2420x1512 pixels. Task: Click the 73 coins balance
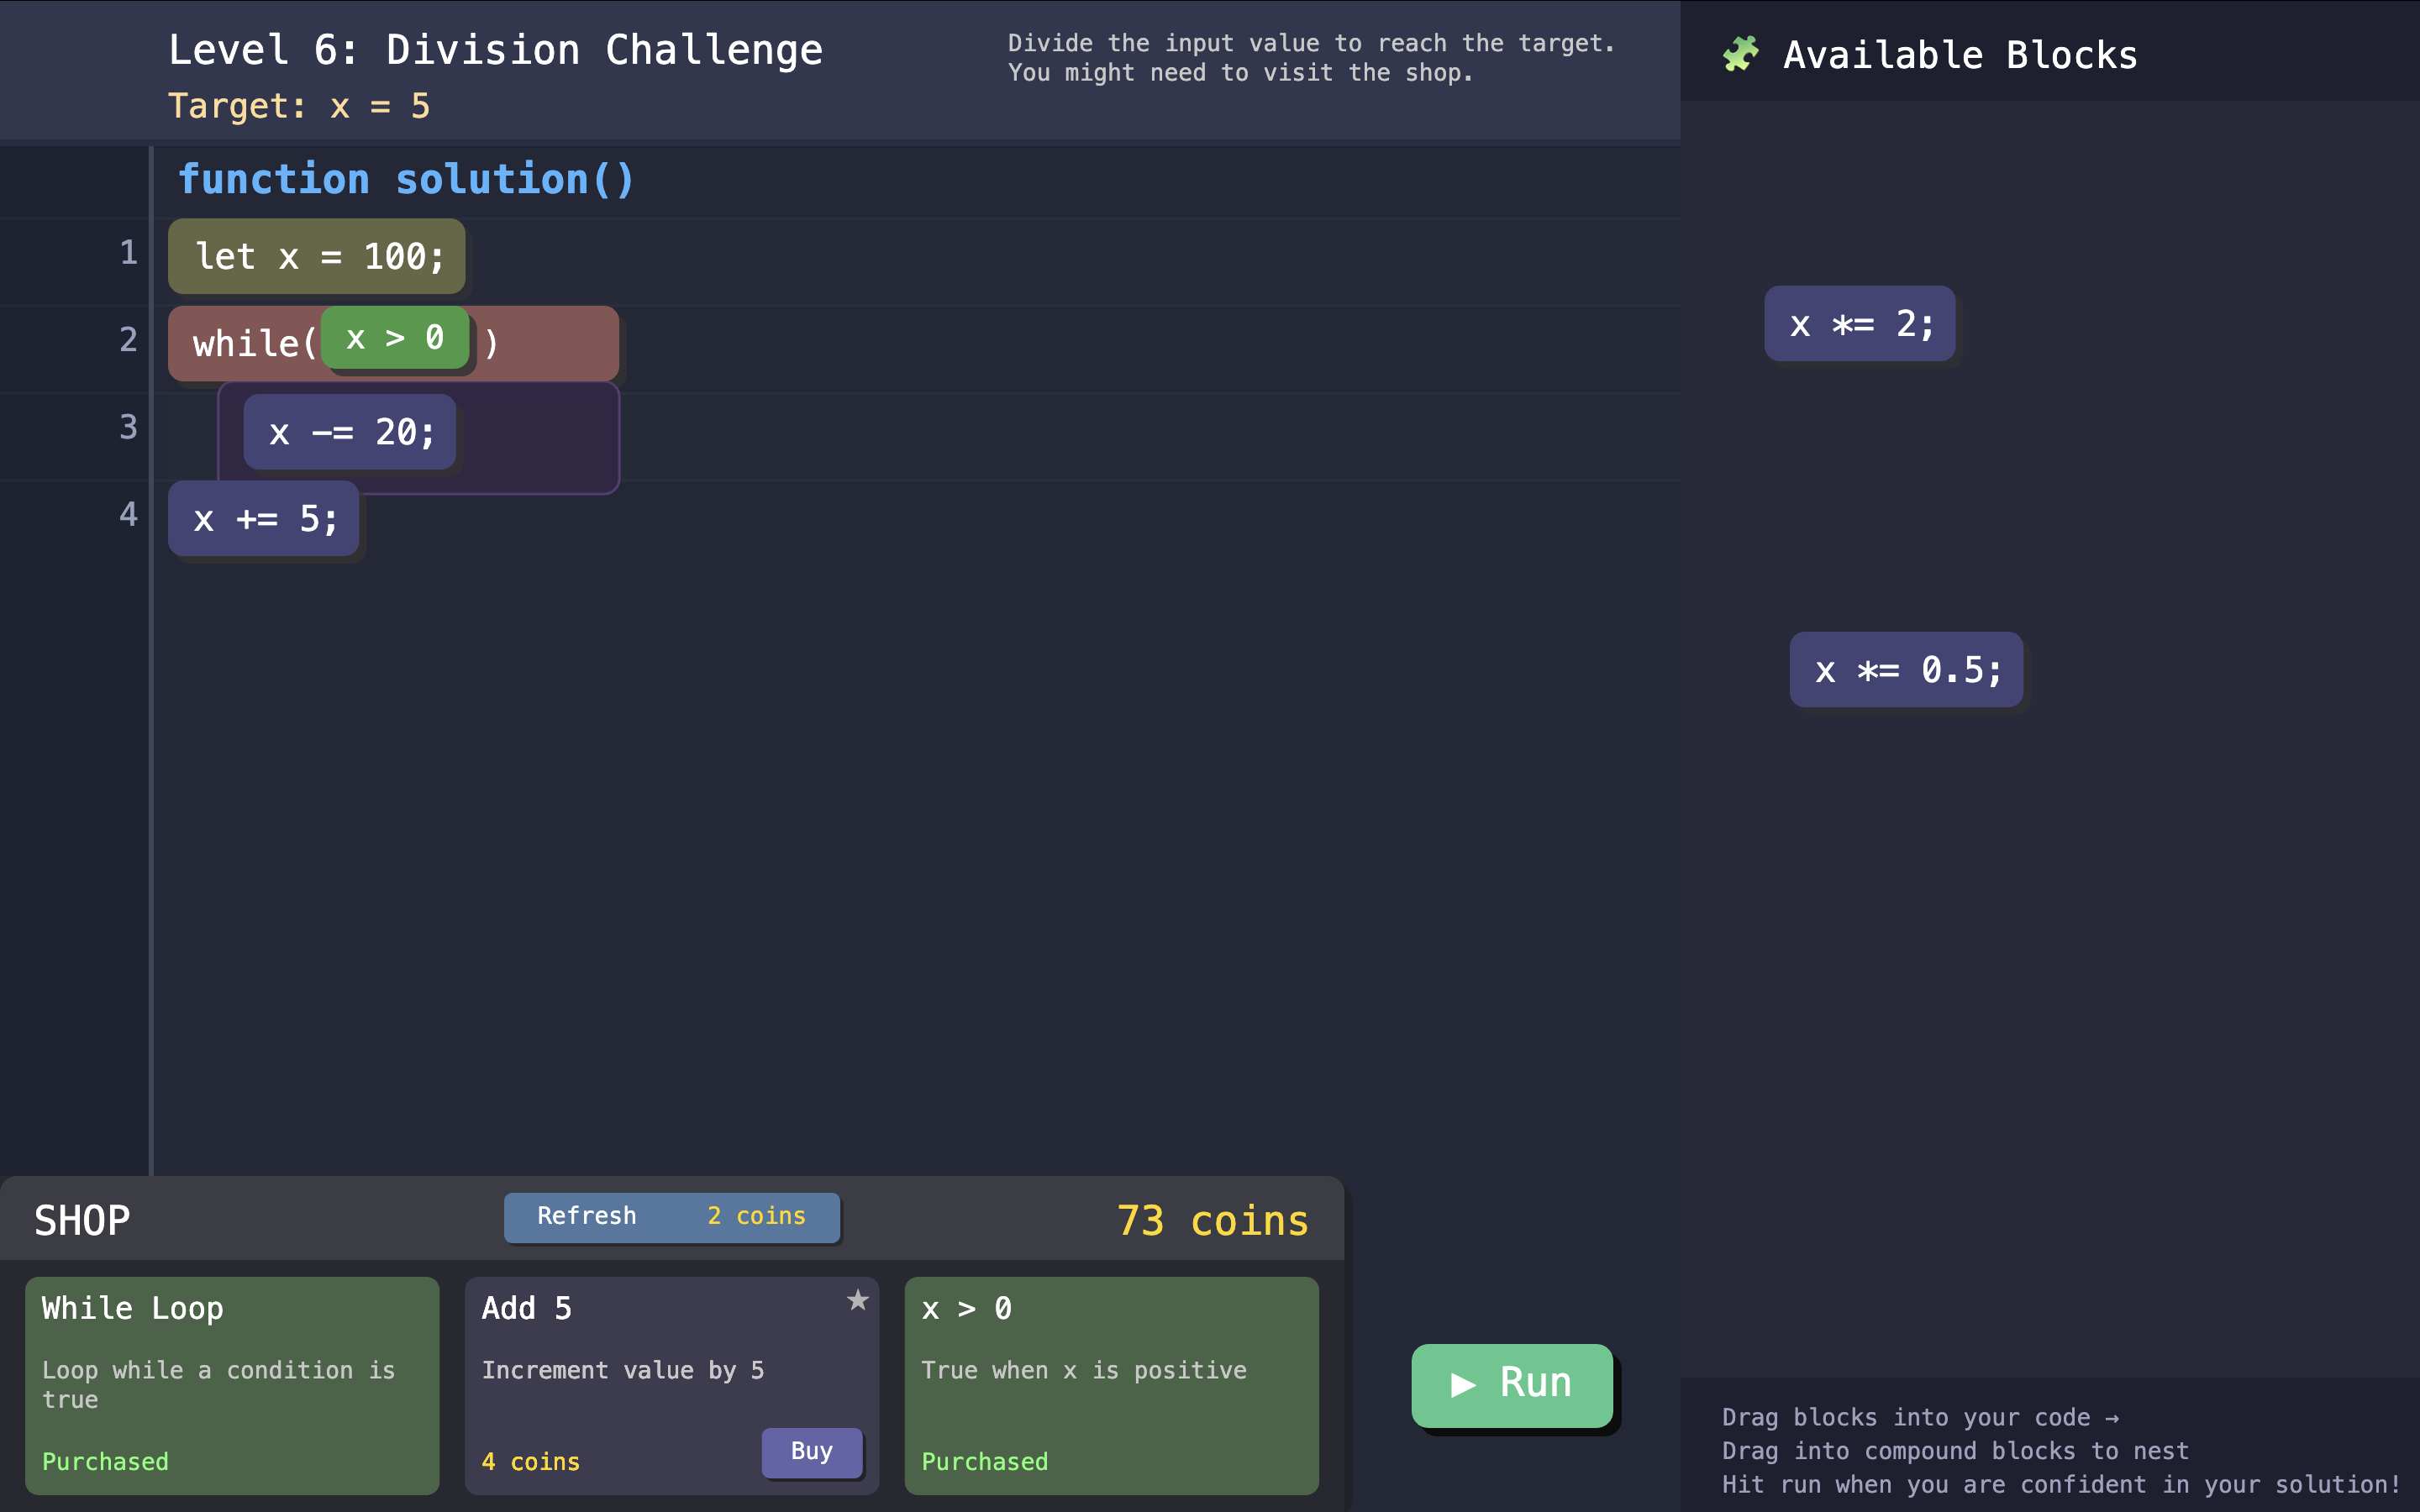[x=1212, y=1220]
